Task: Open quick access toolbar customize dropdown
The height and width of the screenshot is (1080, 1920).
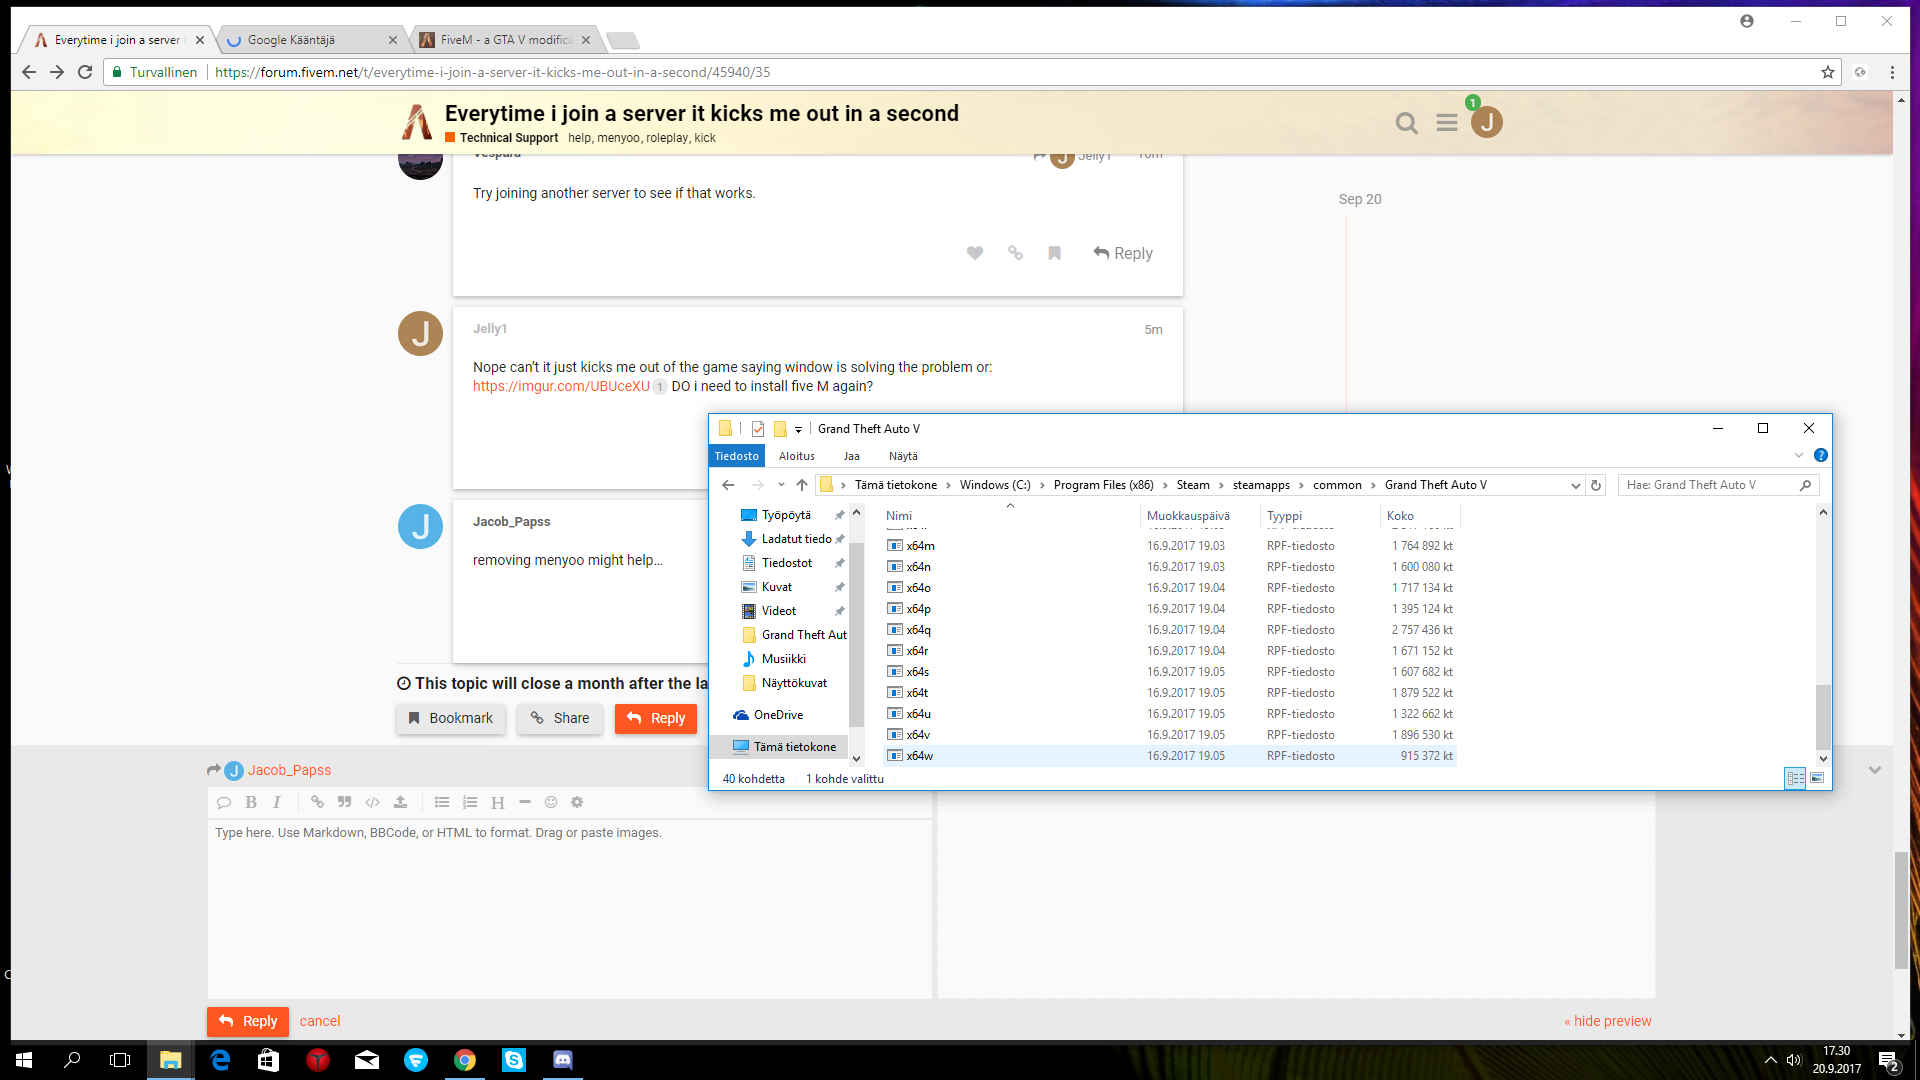Action: [798, 429]
